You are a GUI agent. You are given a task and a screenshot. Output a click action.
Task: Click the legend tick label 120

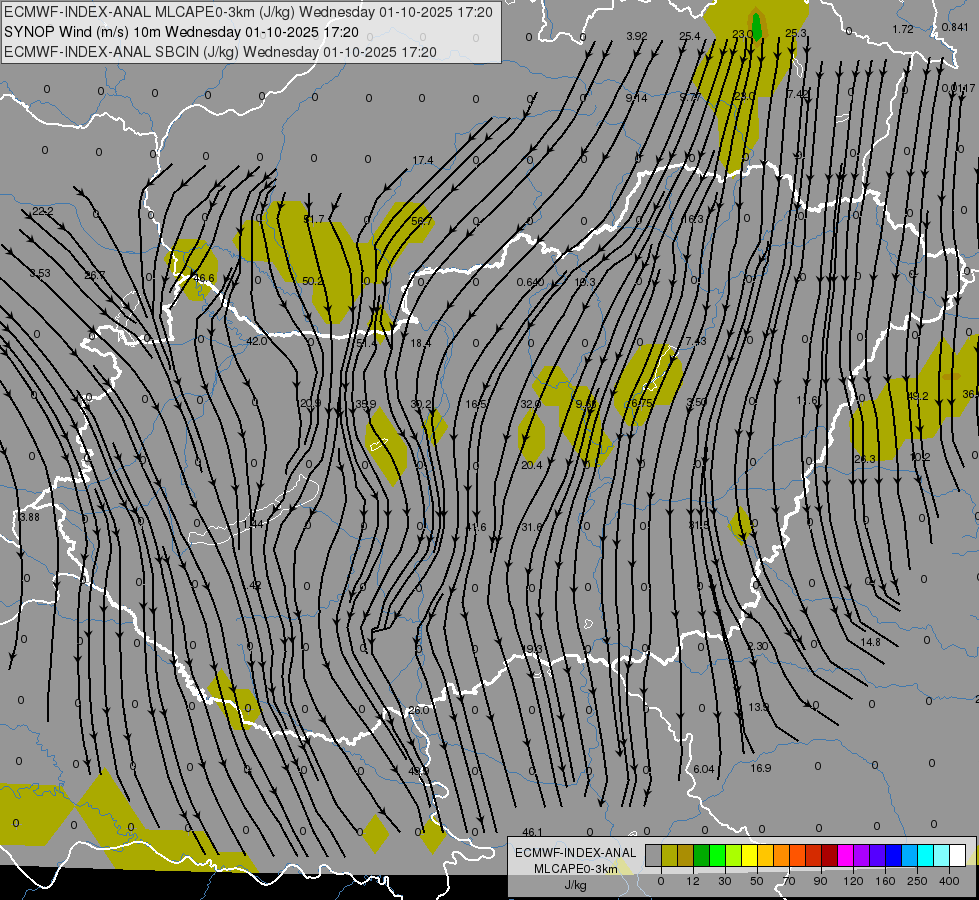click(853, 881)
